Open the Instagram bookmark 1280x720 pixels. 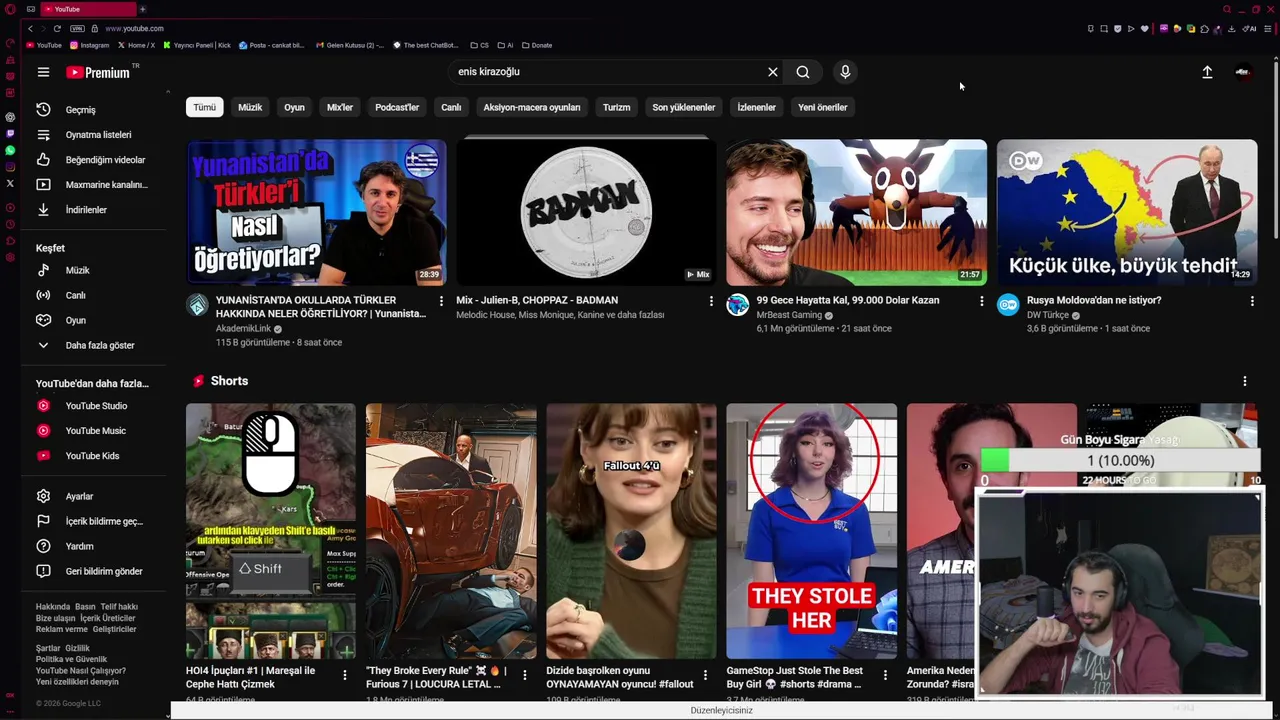[89, 45]
